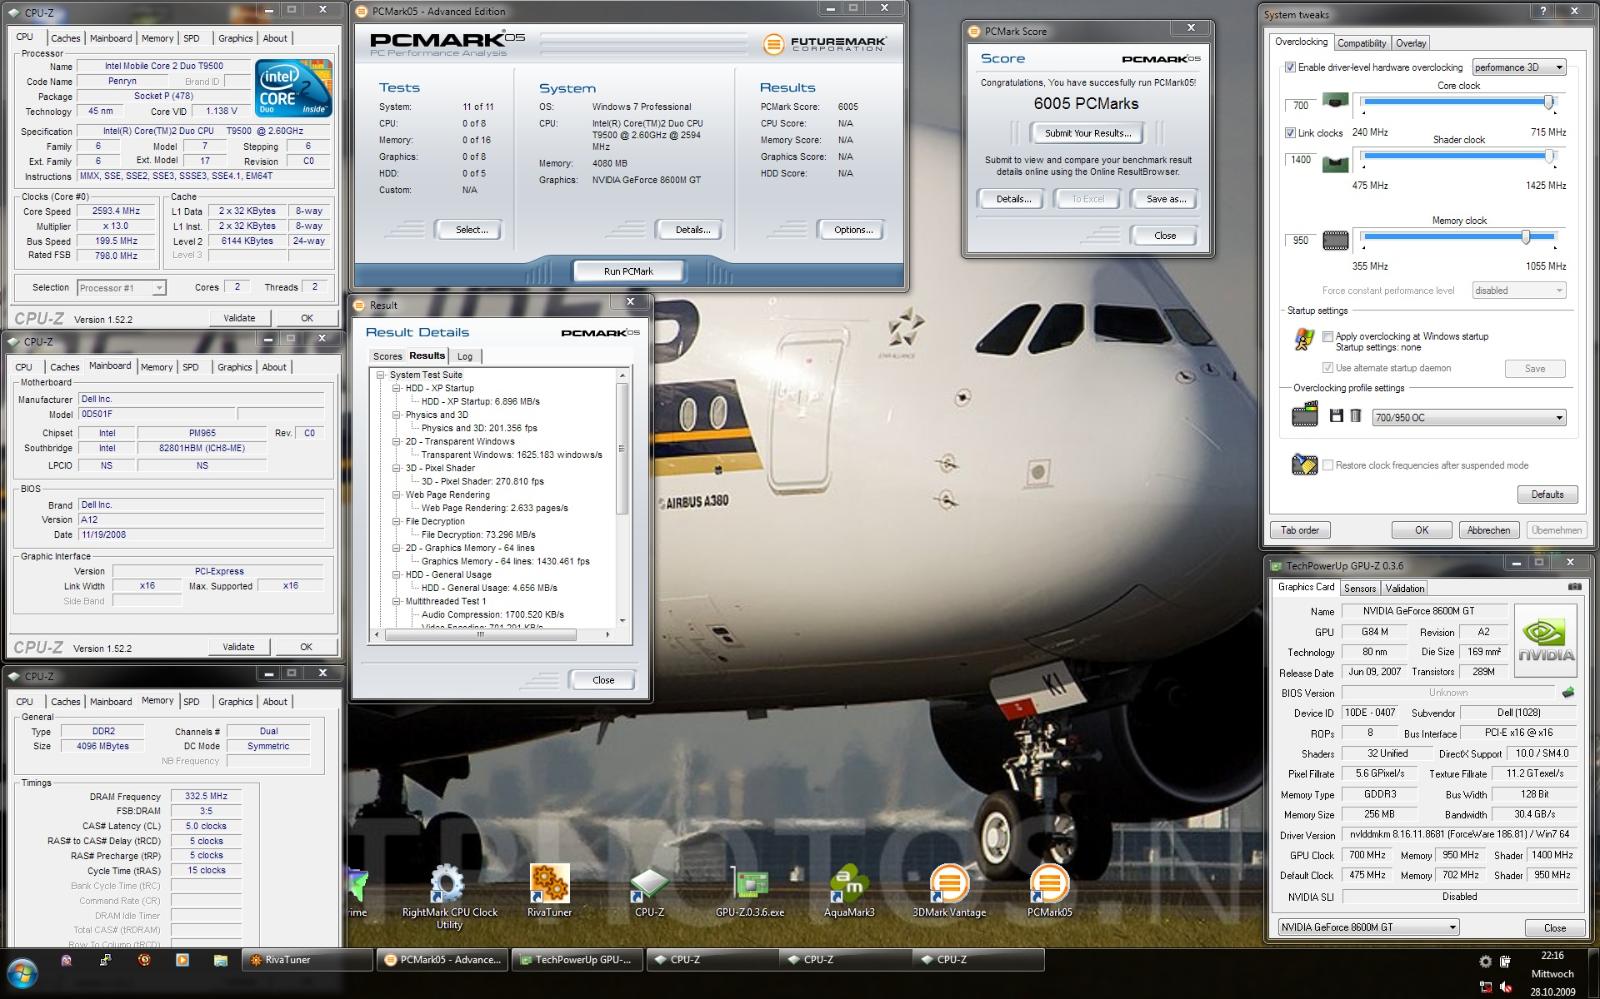The width and height of the screenshot is (1600, 999).
Task: Click the memory clock chip icon in System tweaks
Action: [1335, 240]
